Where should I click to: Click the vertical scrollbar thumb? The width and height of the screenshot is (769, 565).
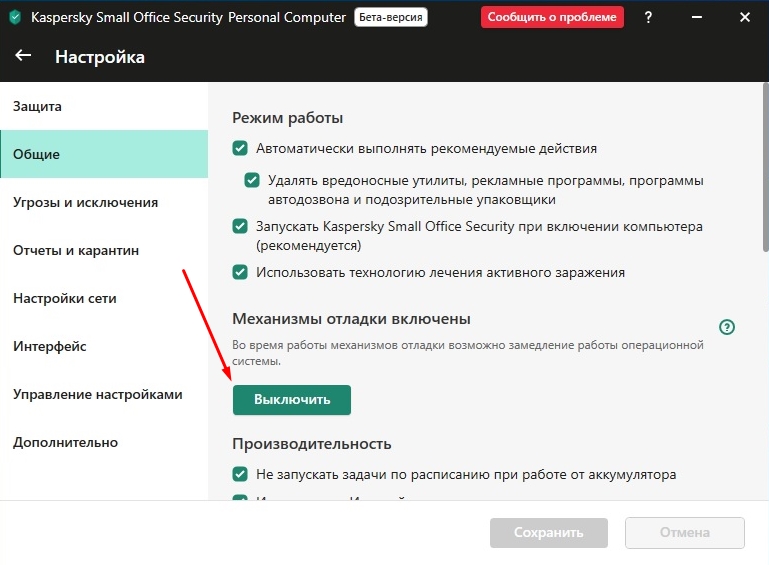pyautogui.click(x=766, y=167)
